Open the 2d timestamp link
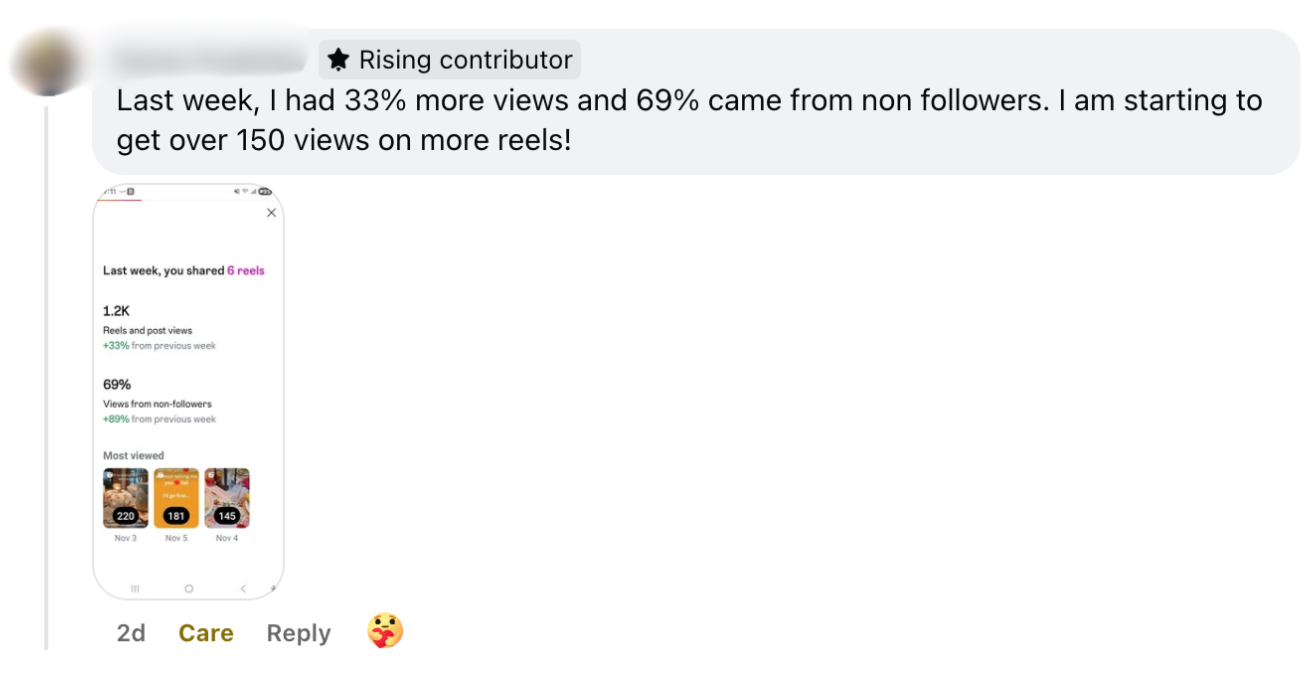This screenshot has height=682, width=1316. 131,633
